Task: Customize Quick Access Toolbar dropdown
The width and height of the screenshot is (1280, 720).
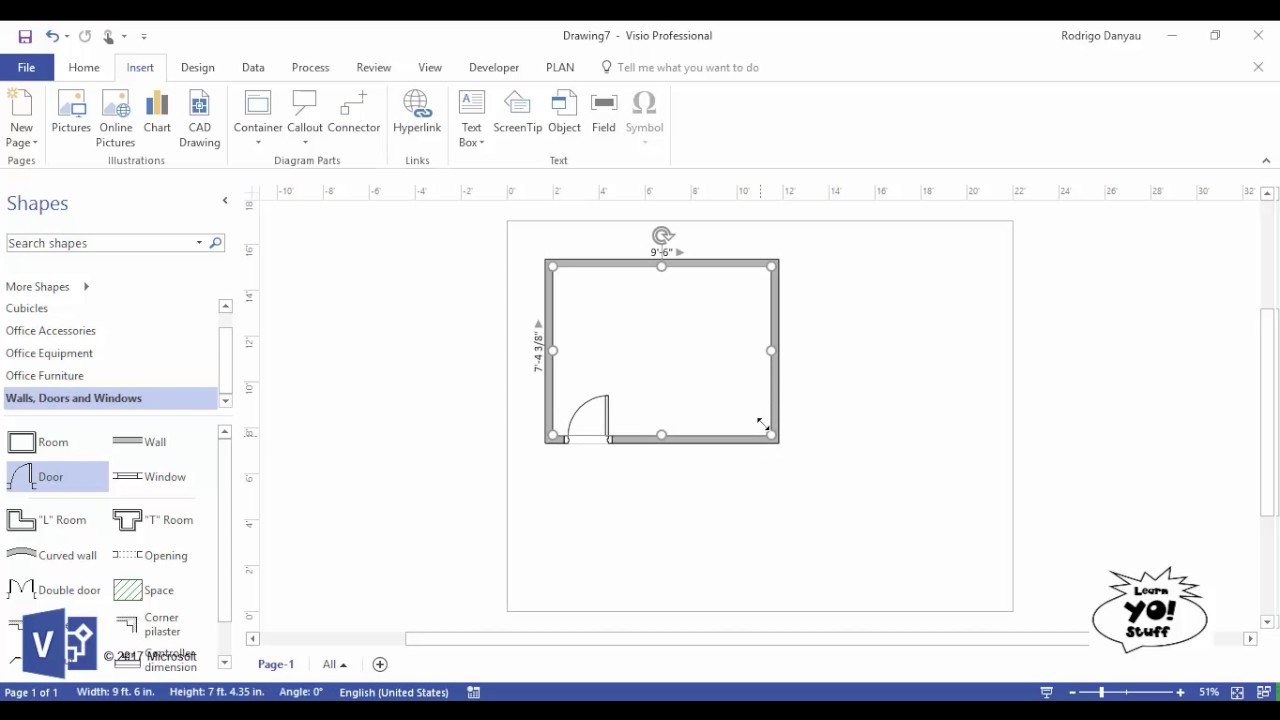Action: click(144, 37)
